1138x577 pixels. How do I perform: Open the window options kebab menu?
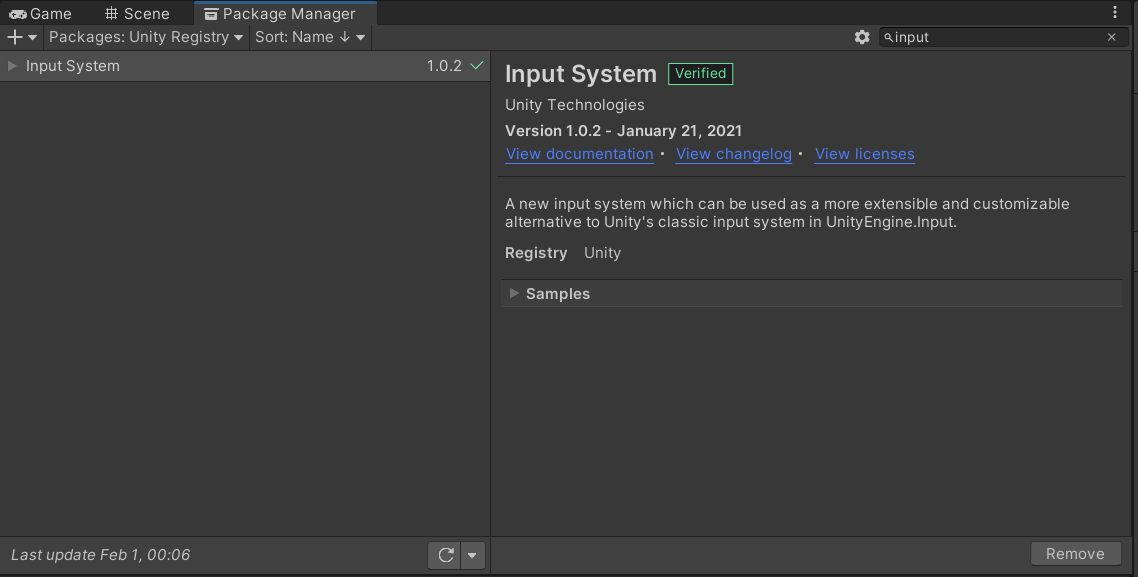[1115, 12]
